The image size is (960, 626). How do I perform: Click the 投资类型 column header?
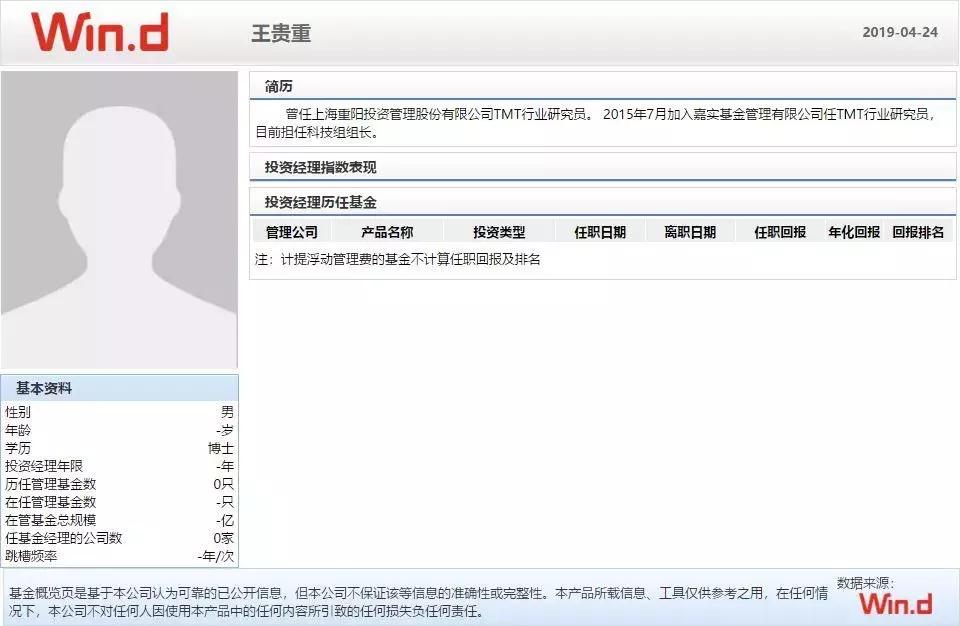click(x=500, y=231)
